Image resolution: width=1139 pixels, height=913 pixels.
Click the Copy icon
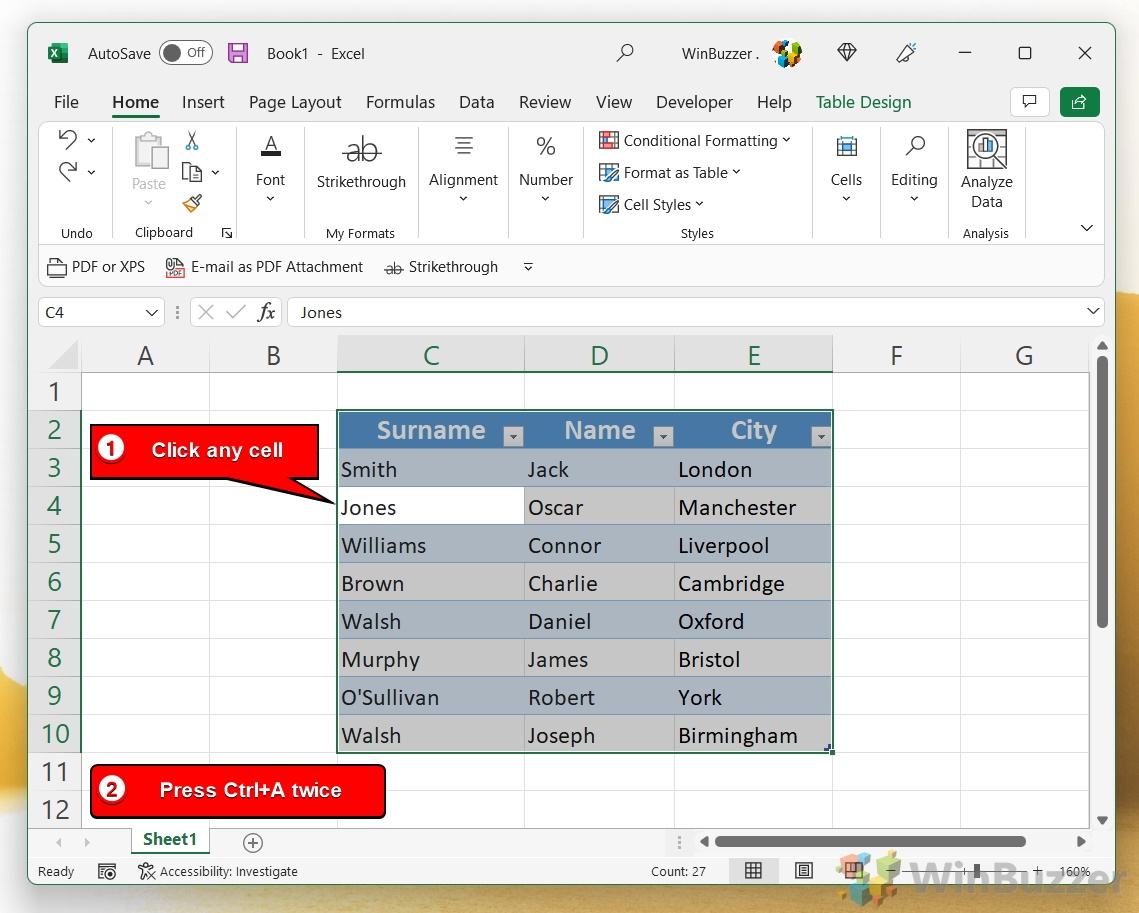[192, 172]
